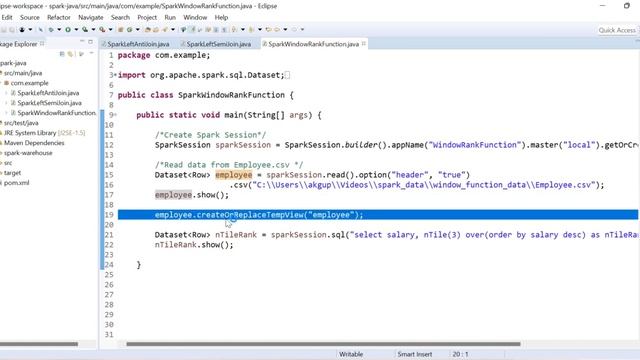The height and width of the screenshot is (360, 640).
Task: Close the SparkWindowRankFunction.java tab
Action: 364,44
